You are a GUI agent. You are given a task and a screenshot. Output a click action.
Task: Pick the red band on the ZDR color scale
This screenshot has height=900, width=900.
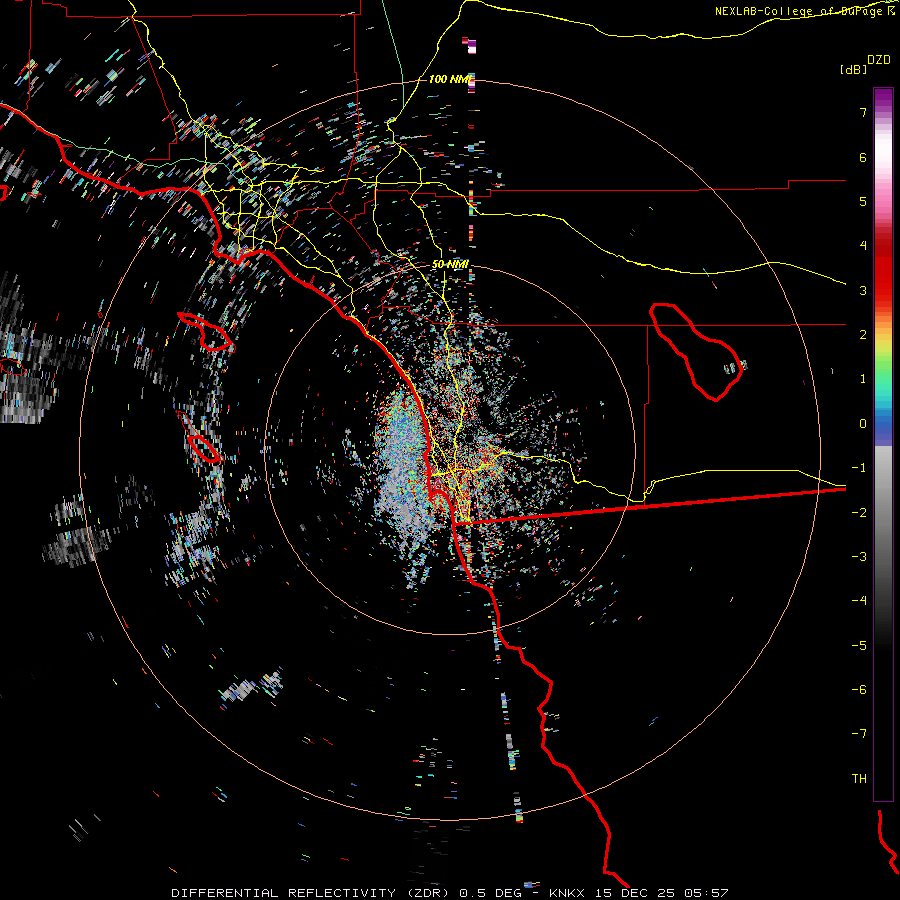[x=883, y=276]
